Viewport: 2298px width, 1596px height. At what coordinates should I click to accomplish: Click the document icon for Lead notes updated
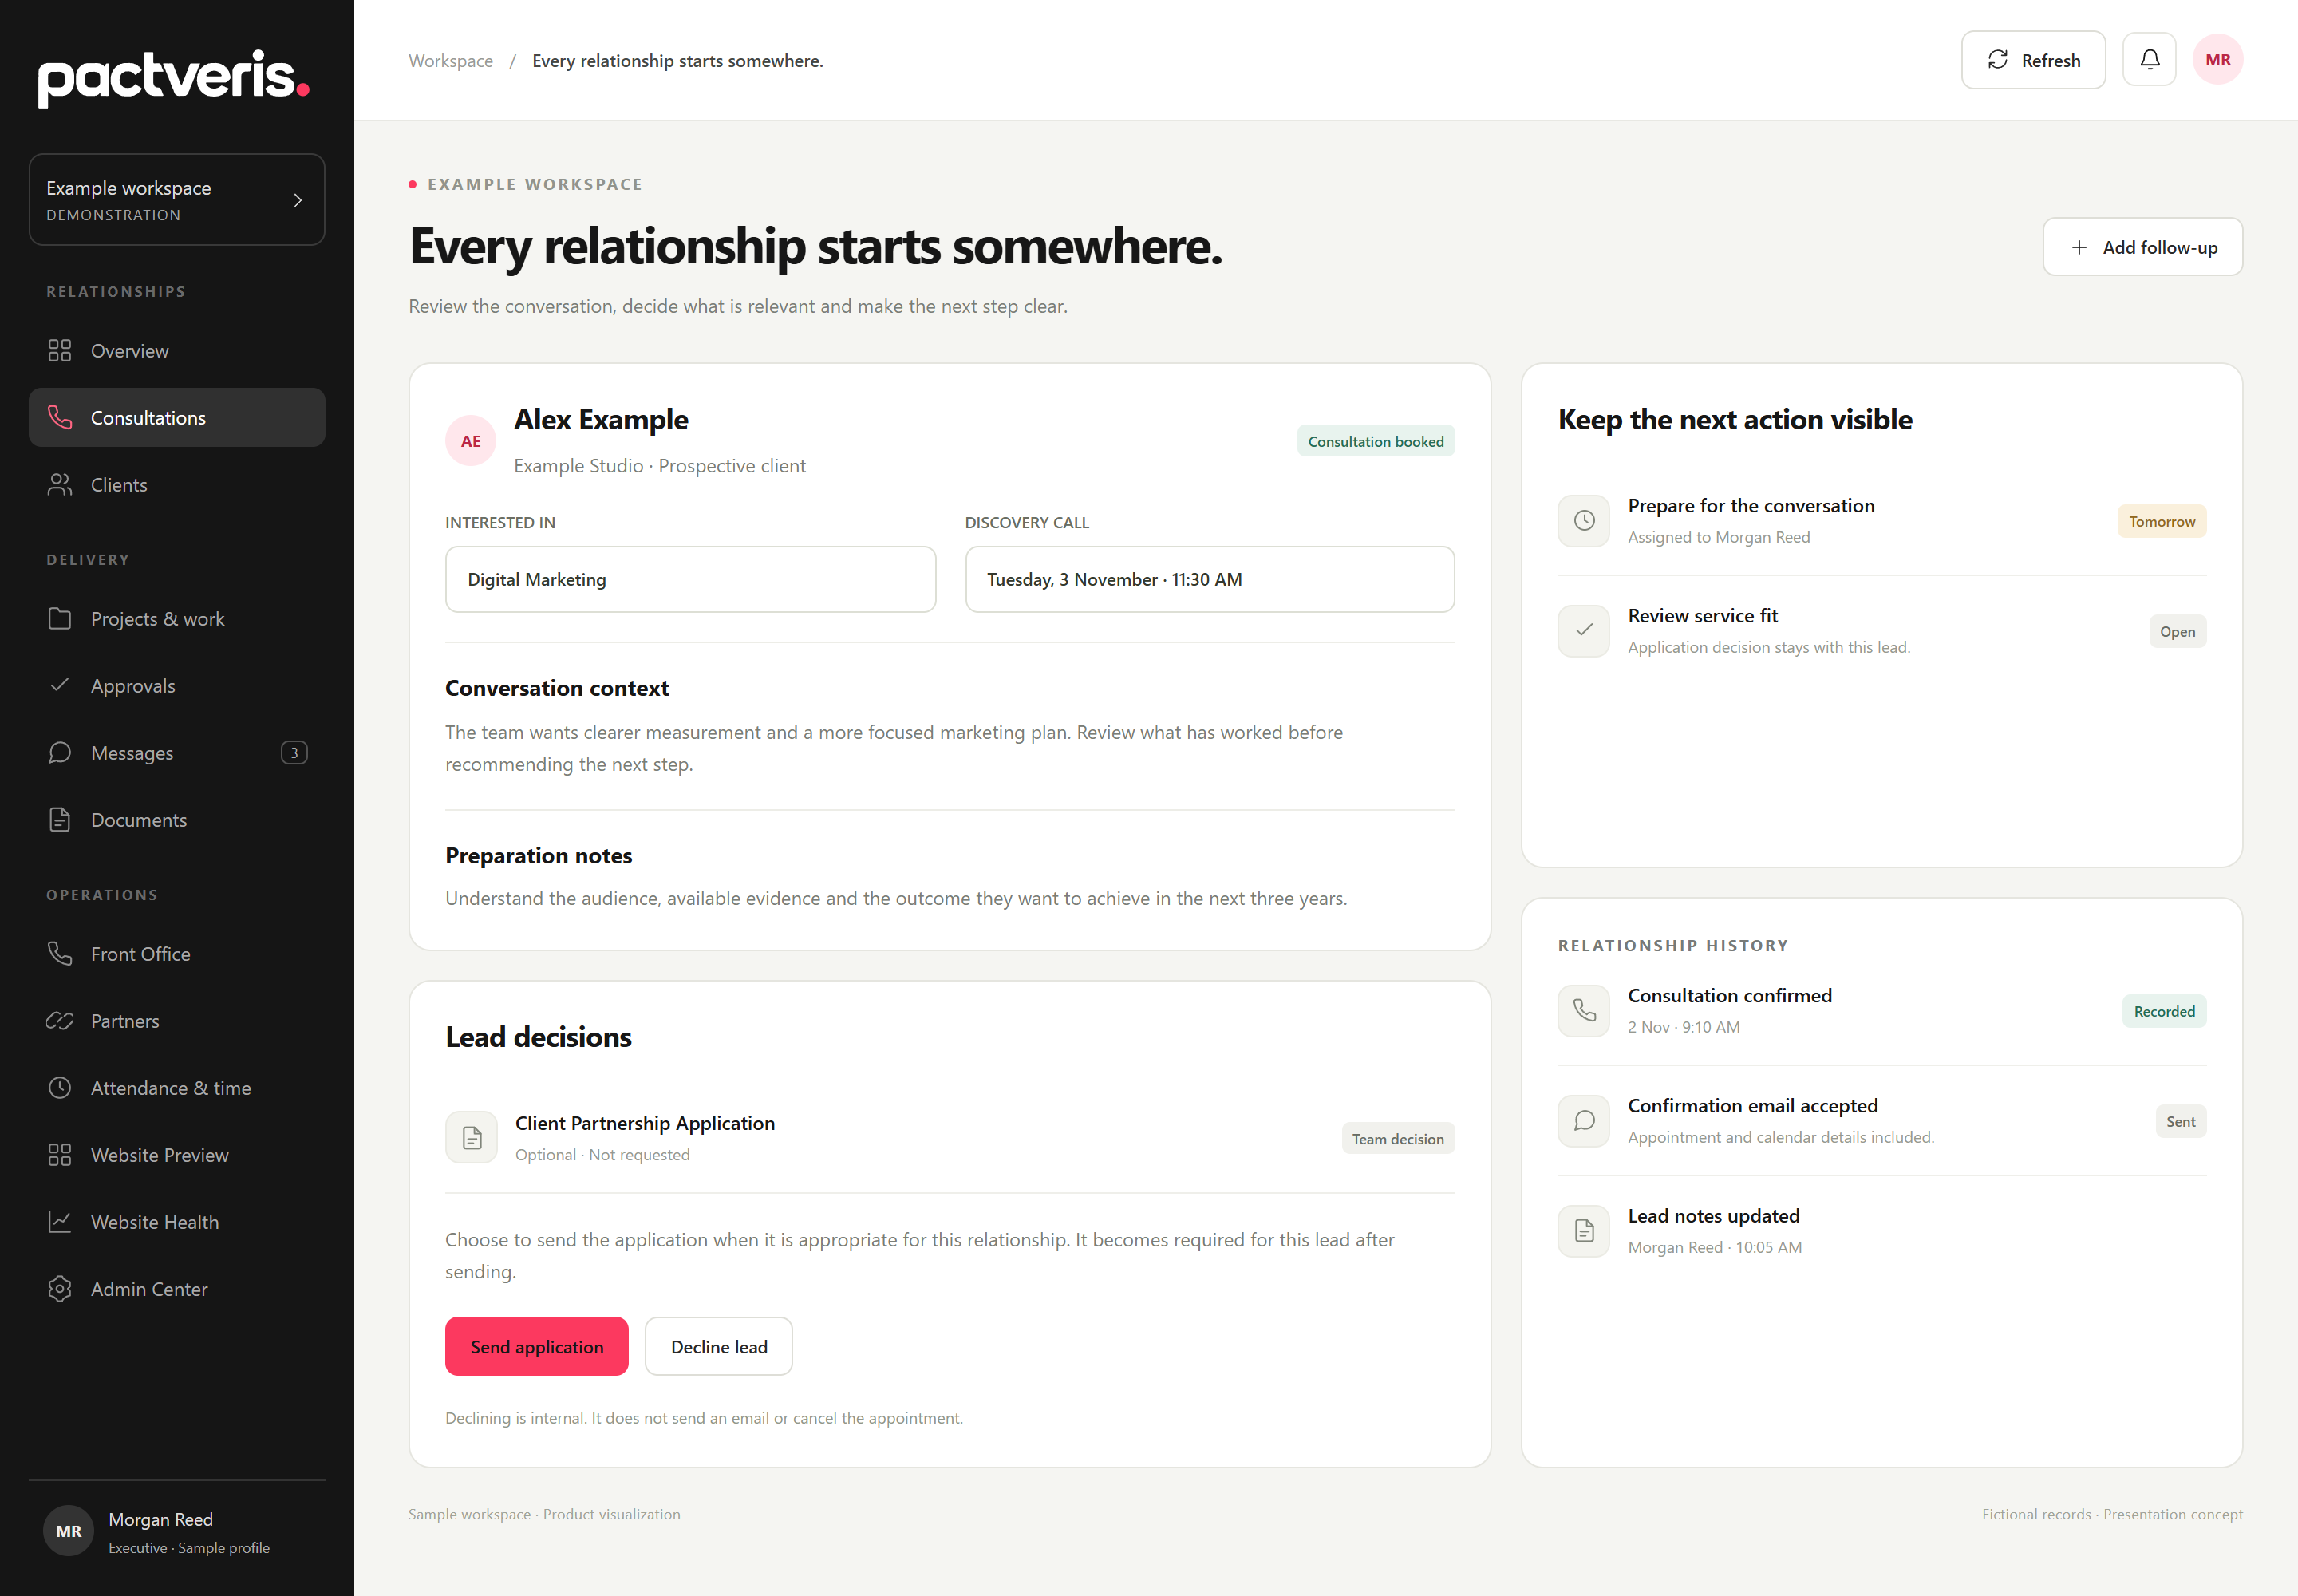coord(1584,1231)
